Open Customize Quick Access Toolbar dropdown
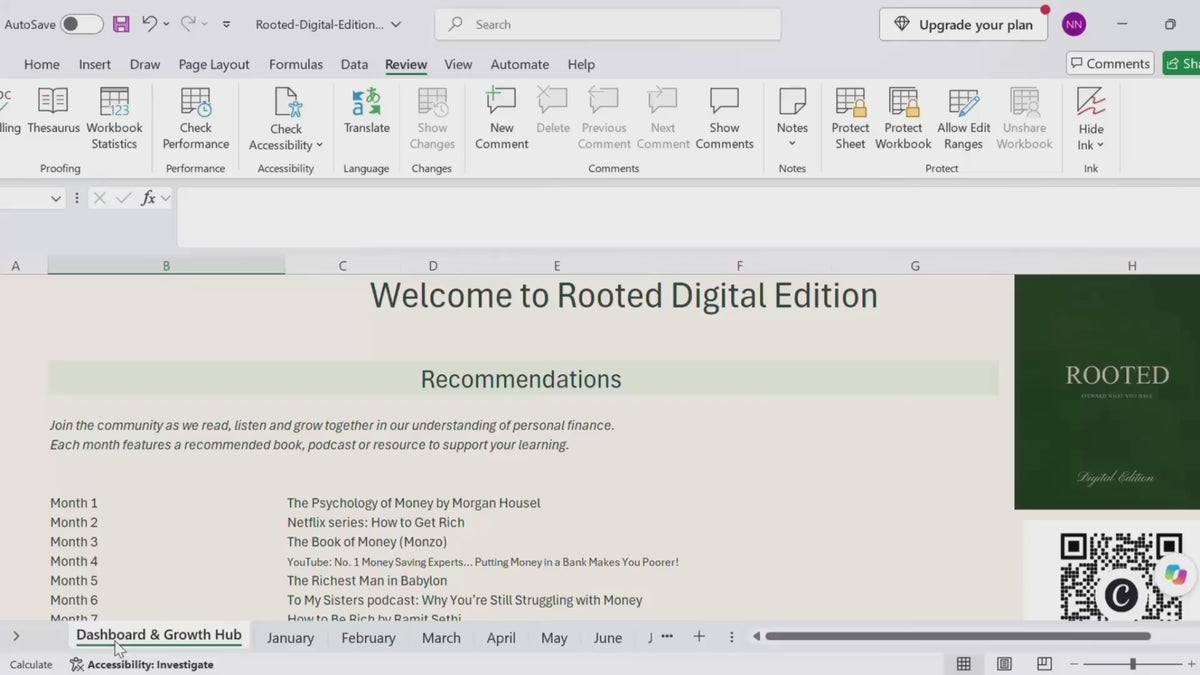 click(226, 24)
